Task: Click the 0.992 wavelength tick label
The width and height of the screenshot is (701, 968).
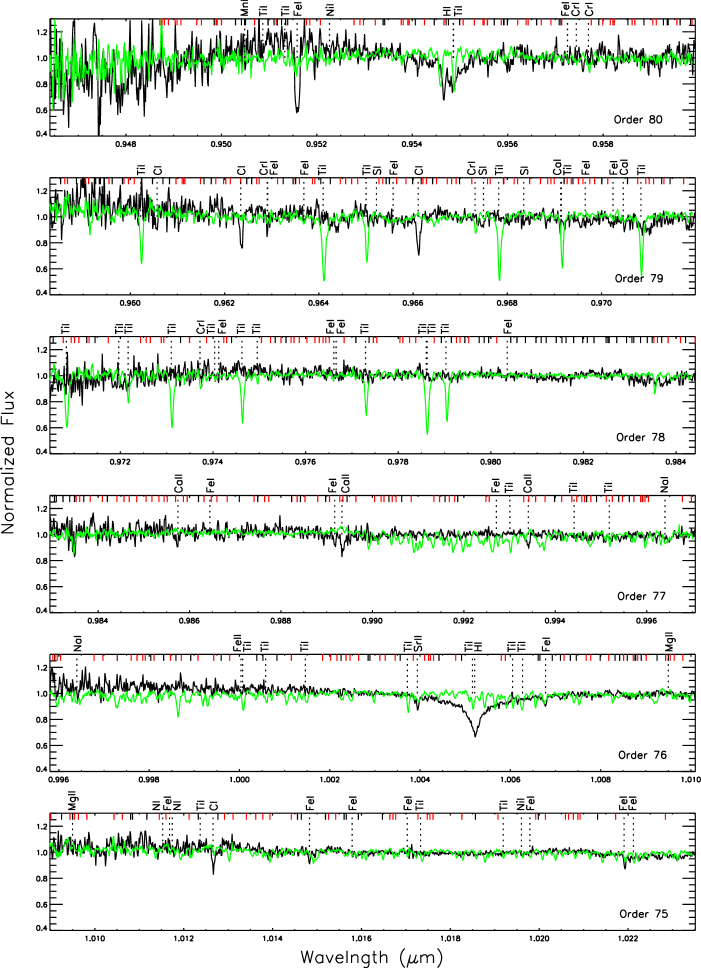Action: pyautogui.click(x=463, y=621)
